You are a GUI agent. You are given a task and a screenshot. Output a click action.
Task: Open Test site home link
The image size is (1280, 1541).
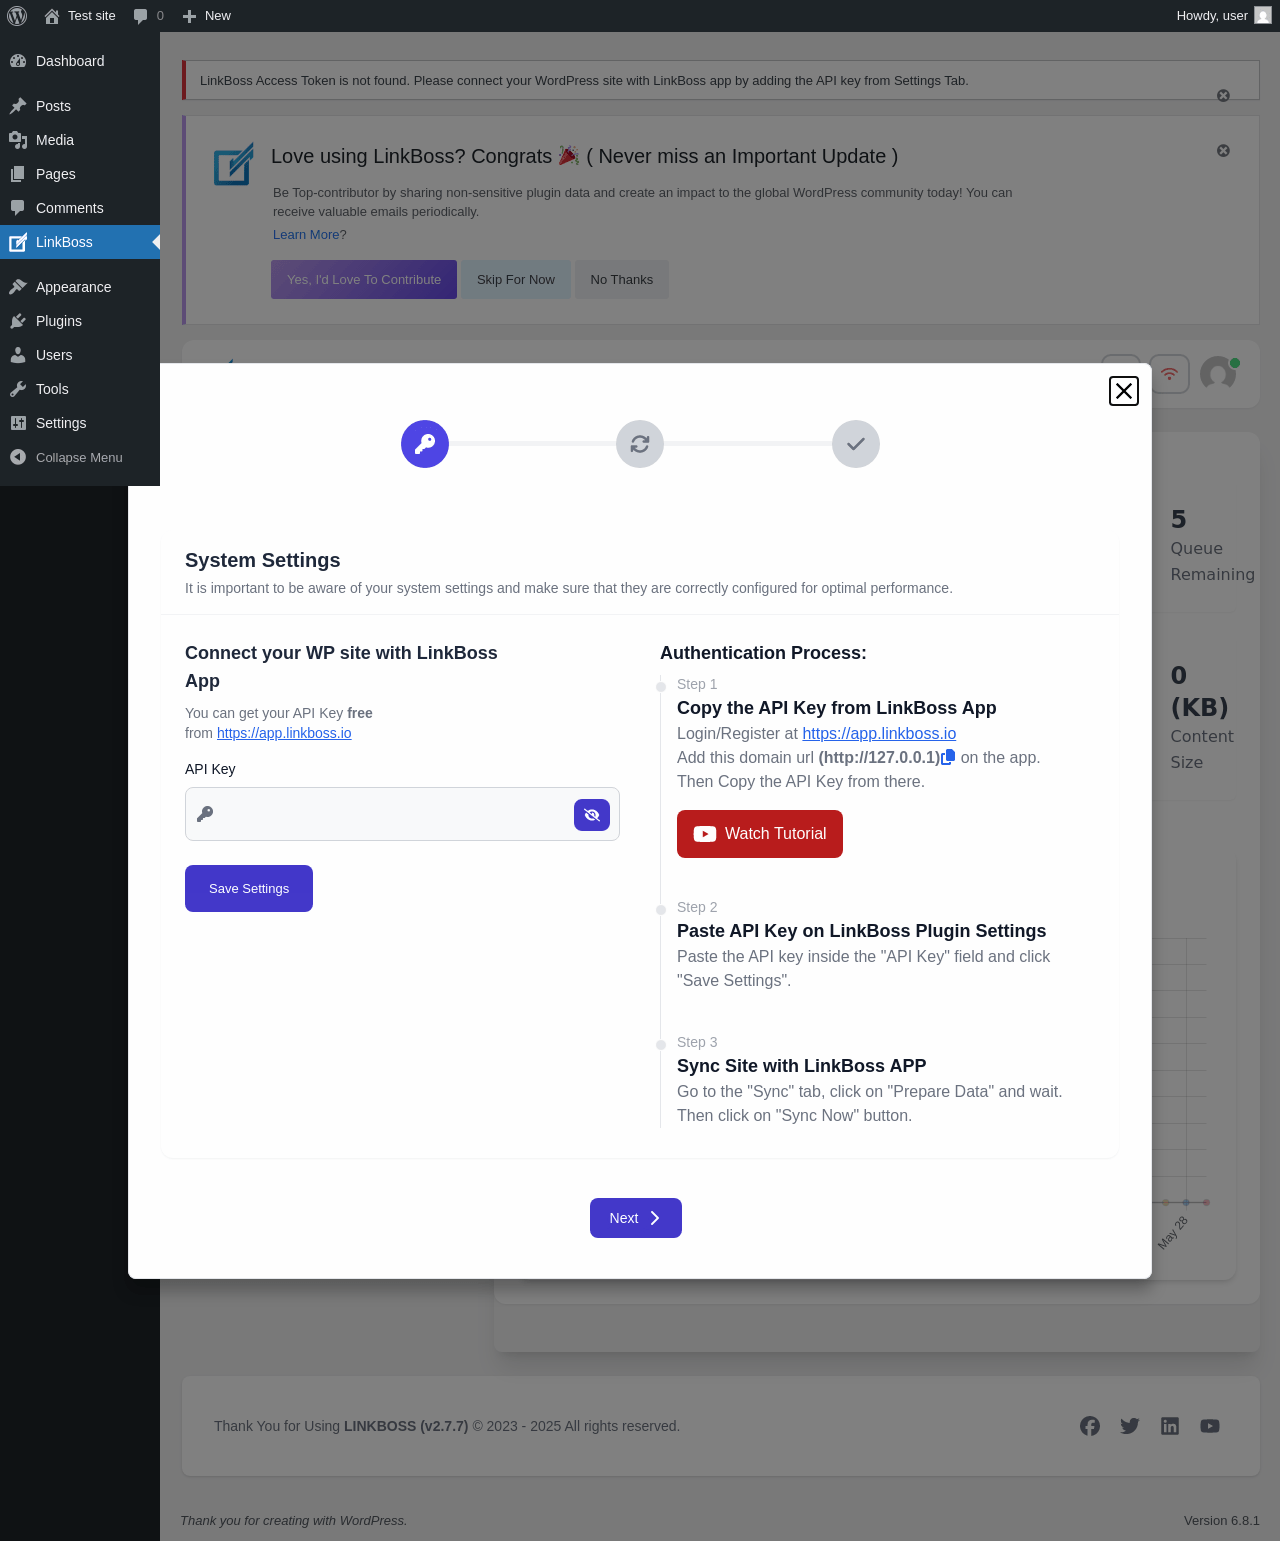80,16
